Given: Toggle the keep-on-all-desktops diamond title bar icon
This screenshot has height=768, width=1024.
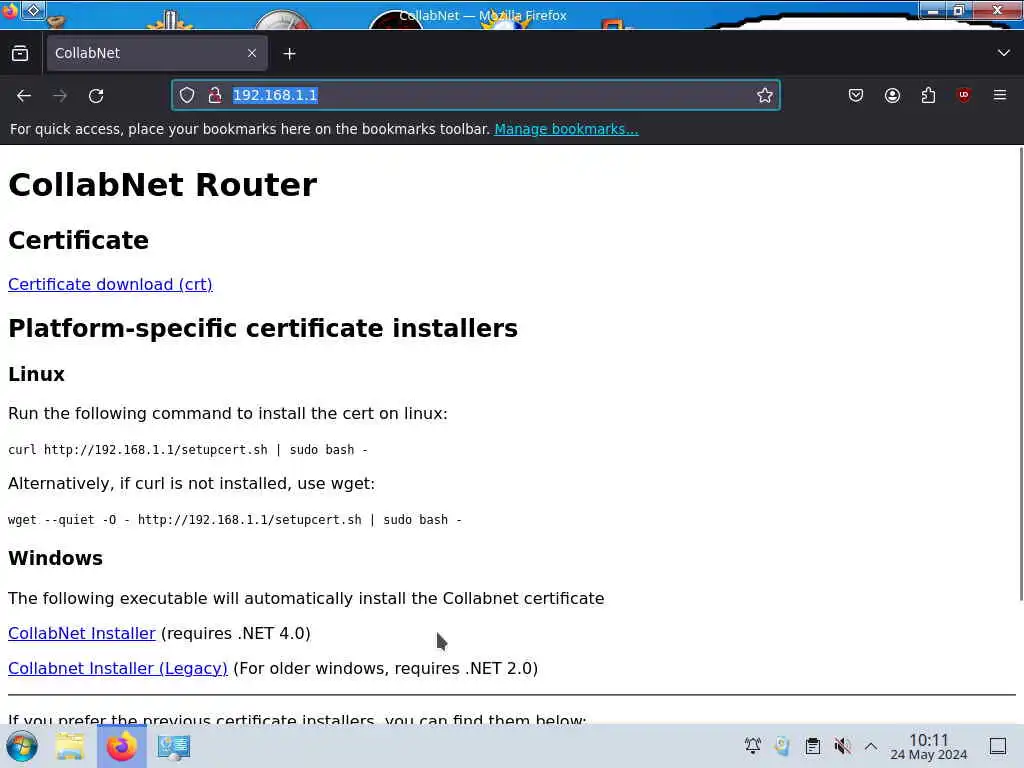Looking at the screenshot, I should point(33,11).
